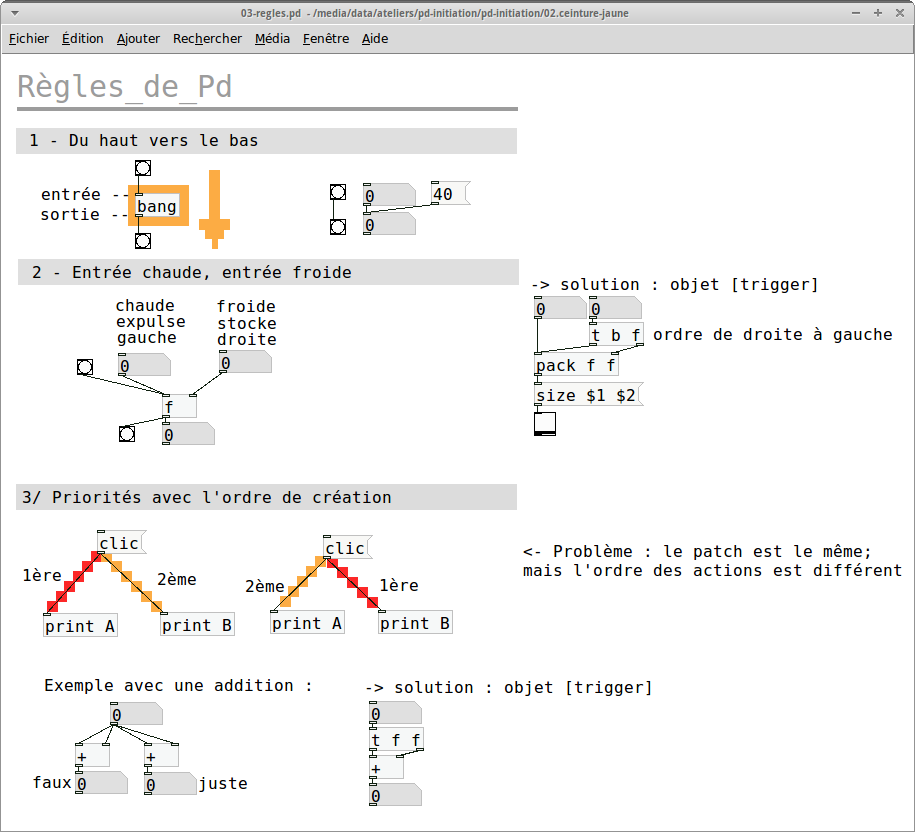Open the Ajouter menu
This screenshot has height=832, width=915.
pos(138,39)
